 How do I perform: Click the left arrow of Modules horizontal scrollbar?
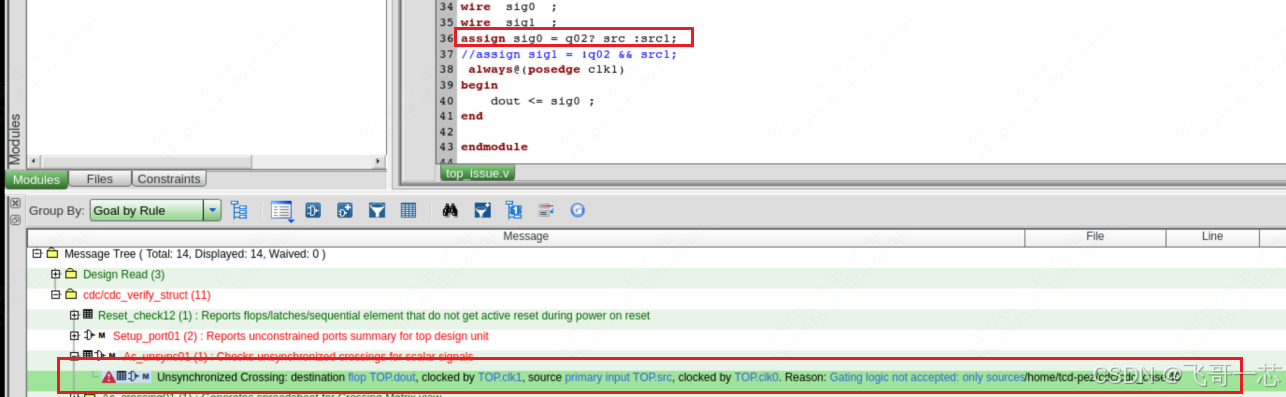pyautogui.click(x=35, y=161)
